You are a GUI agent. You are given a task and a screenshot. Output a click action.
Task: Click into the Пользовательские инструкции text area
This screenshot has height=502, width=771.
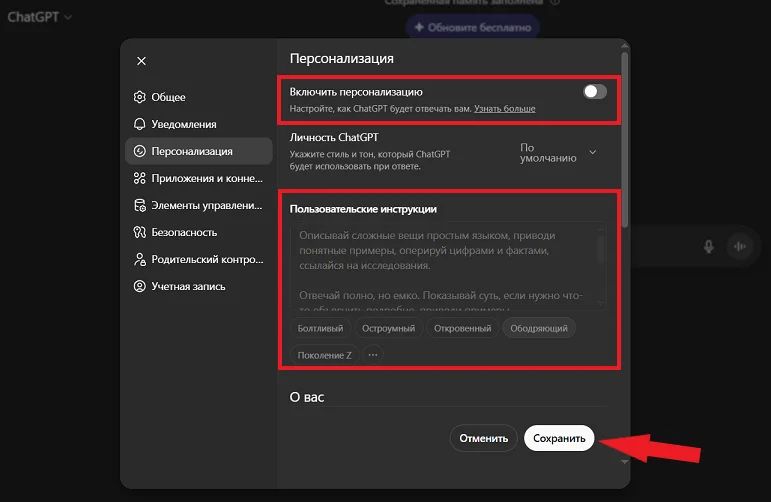coord(447,266)
